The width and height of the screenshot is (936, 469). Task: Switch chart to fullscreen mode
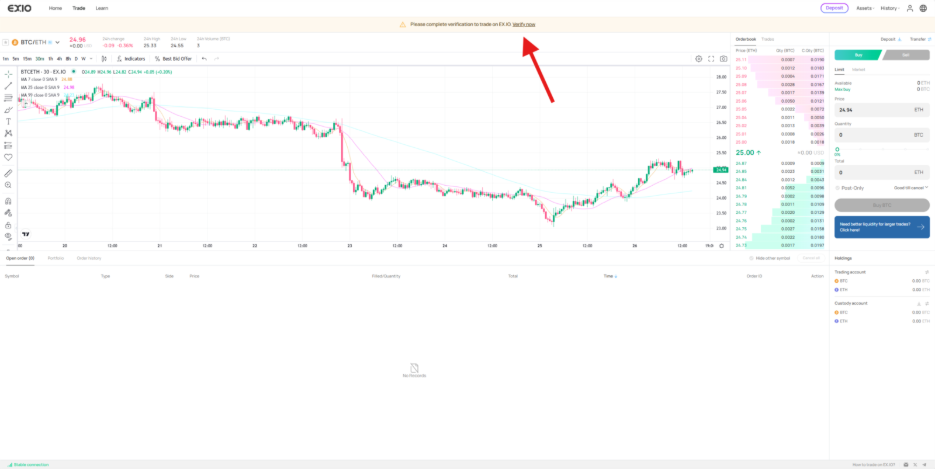[x=711, y=59]
